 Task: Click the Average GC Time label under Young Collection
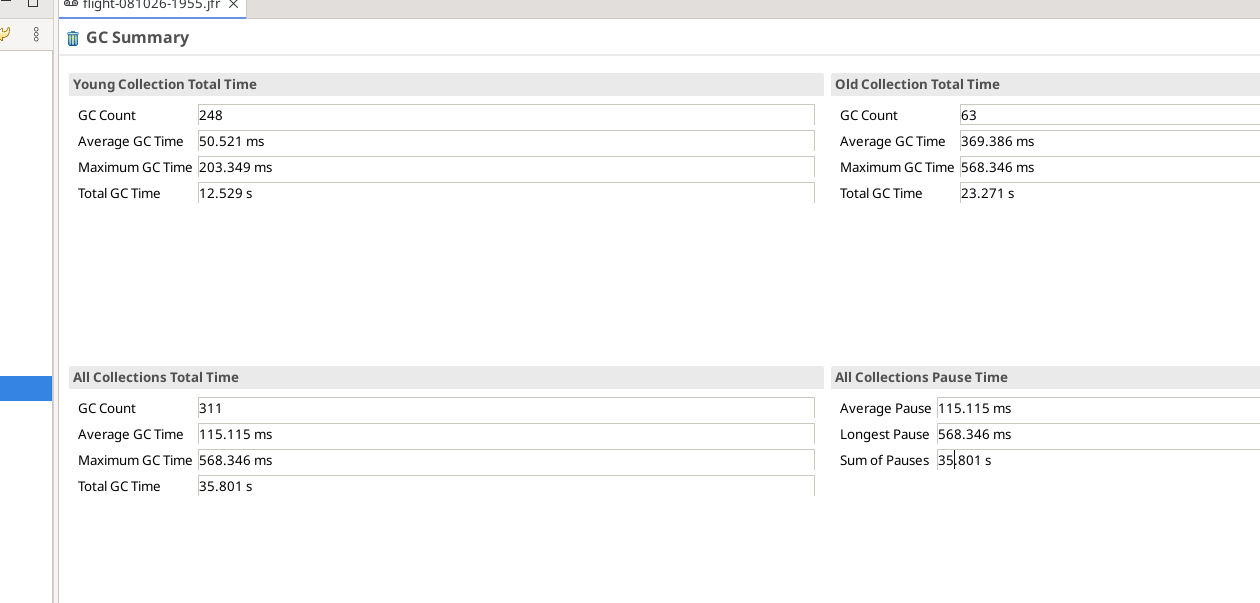point(131,141)
